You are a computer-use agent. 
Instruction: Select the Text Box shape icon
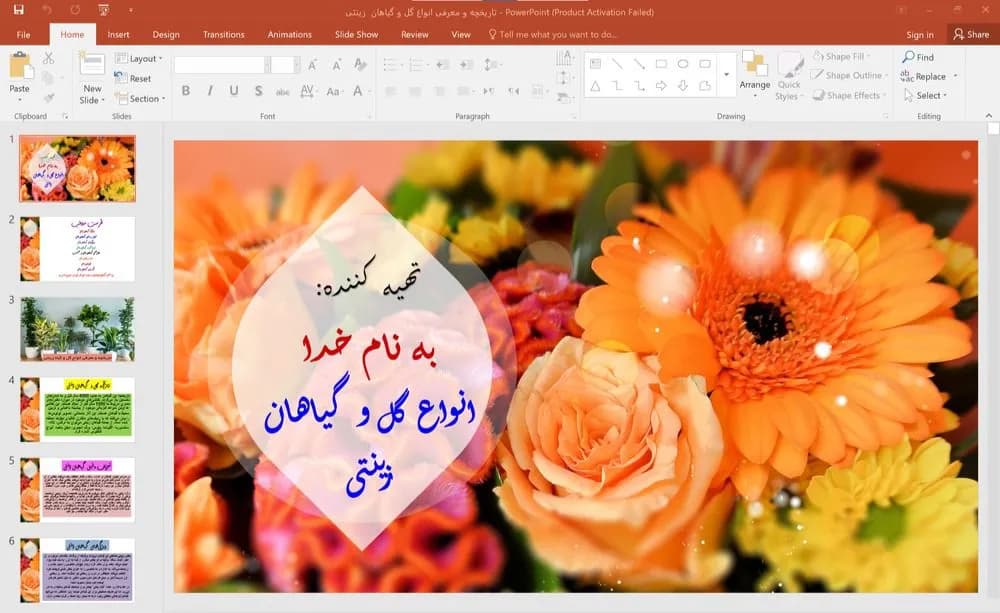(596, 64)
